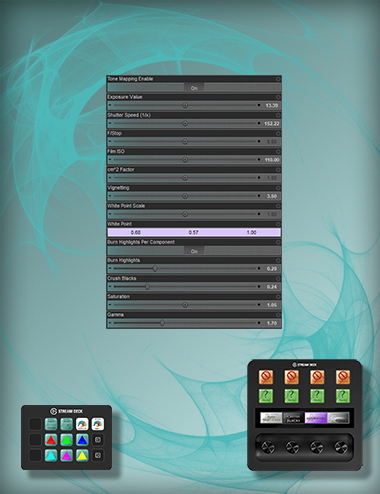This screenshot has width=380, height=494.
Task: Click the Shutter Speed value field
Action: click(x=272, y=124)
